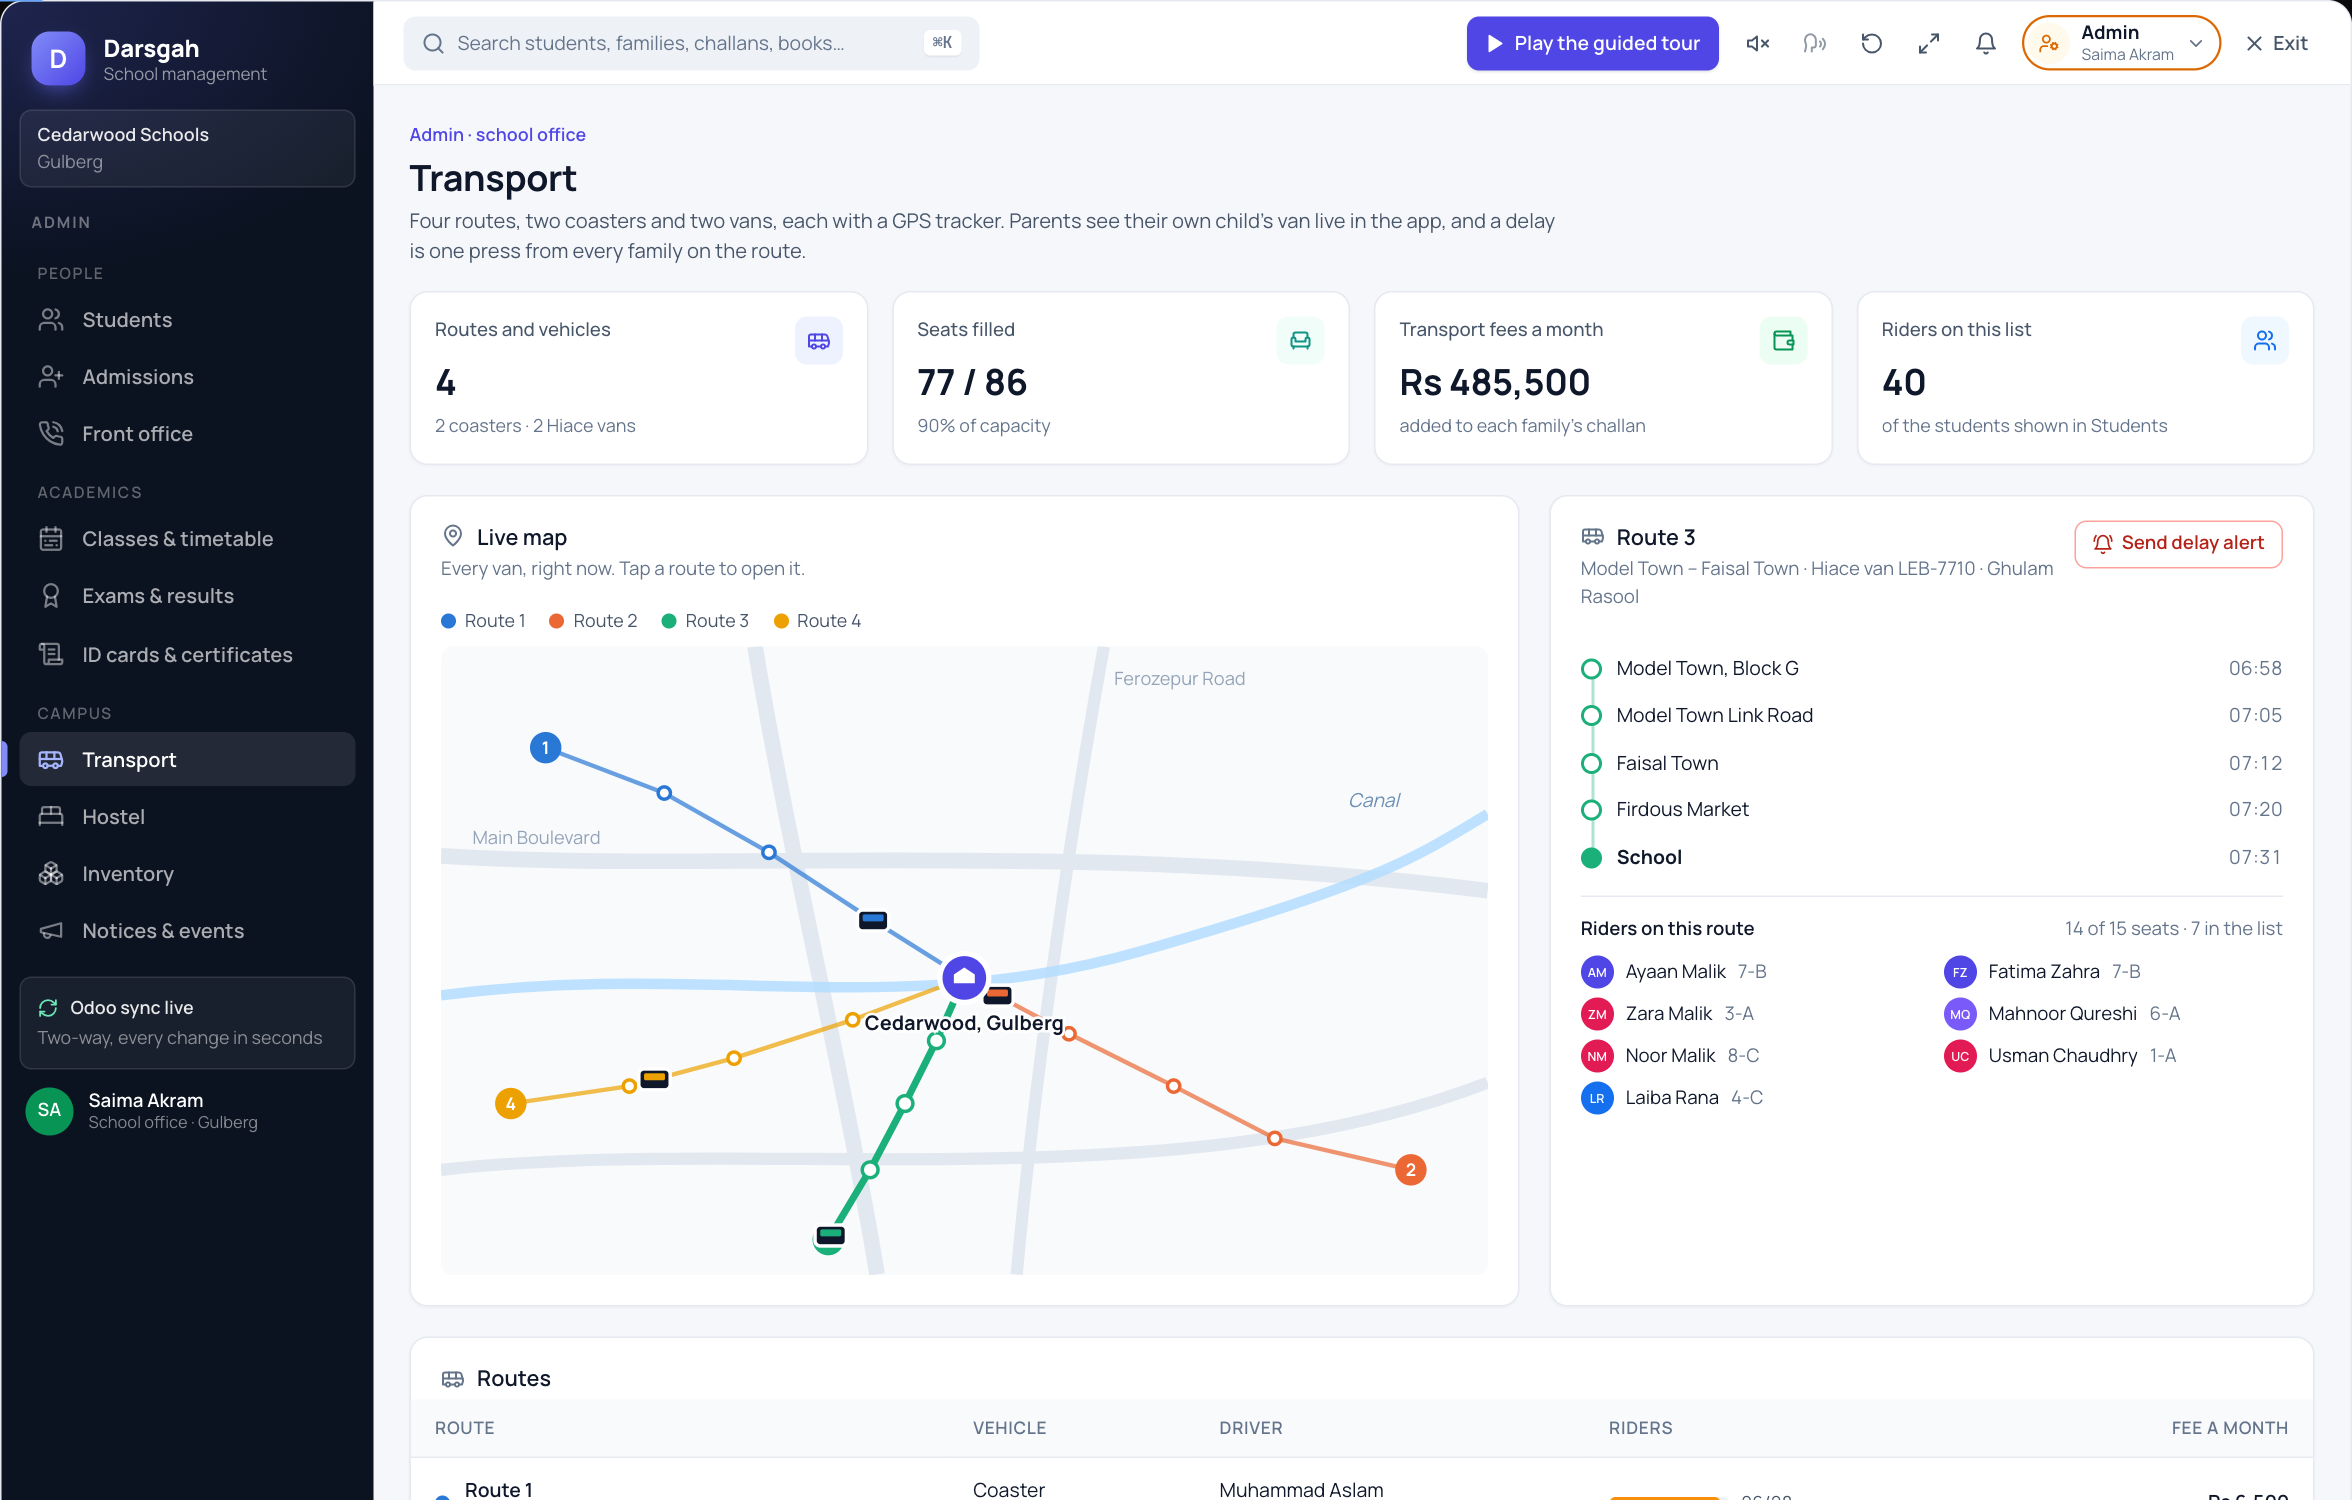Viewport: 2352px width, 1500px height.
Task: Click the yellow Route 4 van on the map
Action: point(654,1078)
